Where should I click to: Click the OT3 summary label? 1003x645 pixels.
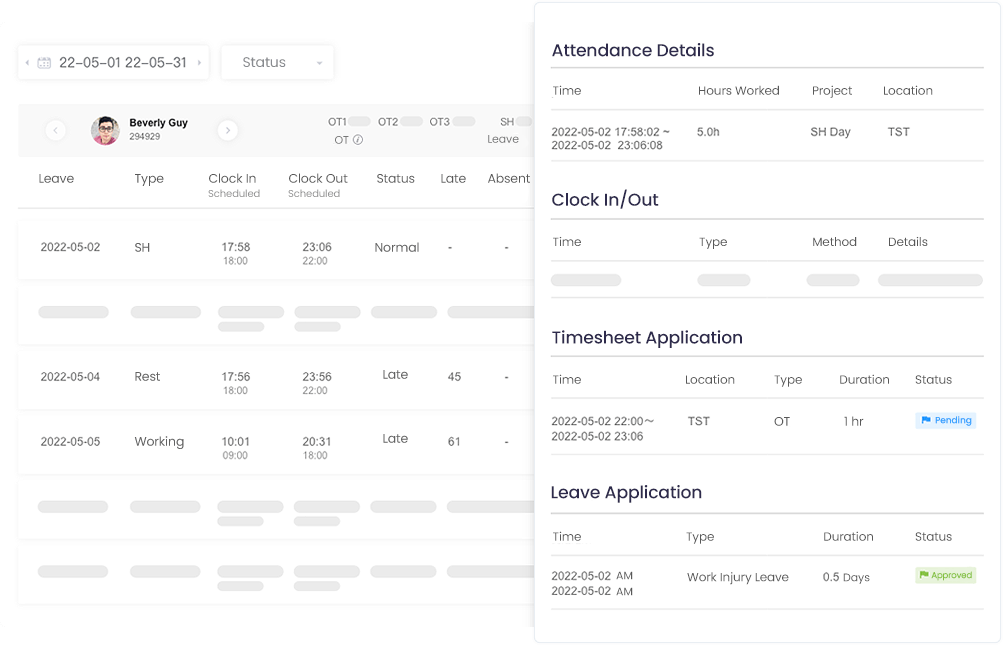coord(439,122)
